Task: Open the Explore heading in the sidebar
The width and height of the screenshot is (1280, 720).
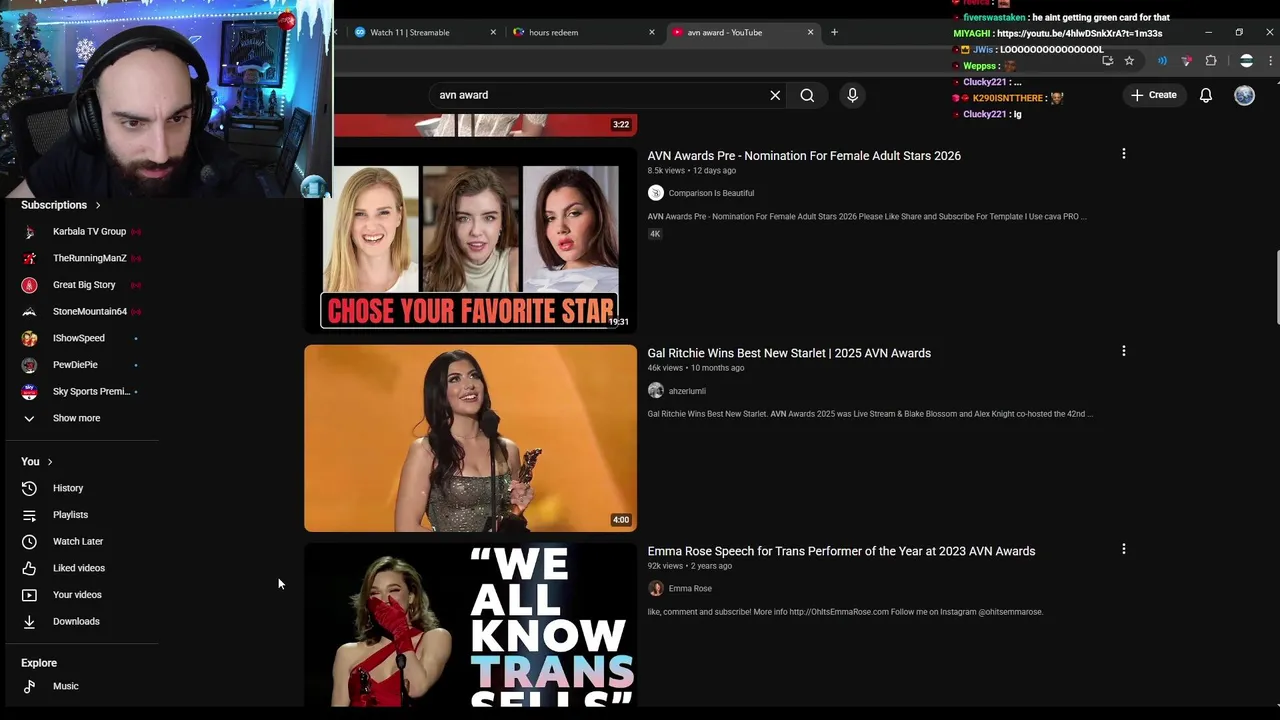Action: (x=39, y=663)
